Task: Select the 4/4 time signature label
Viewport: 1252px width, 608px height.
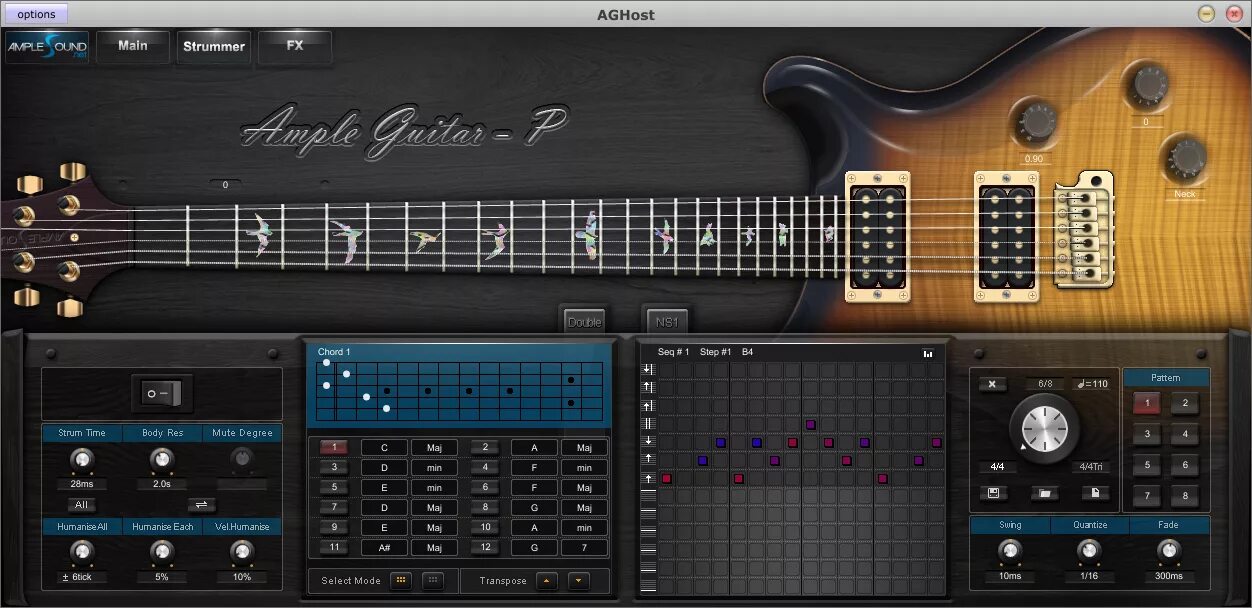Action: [997, 467]
